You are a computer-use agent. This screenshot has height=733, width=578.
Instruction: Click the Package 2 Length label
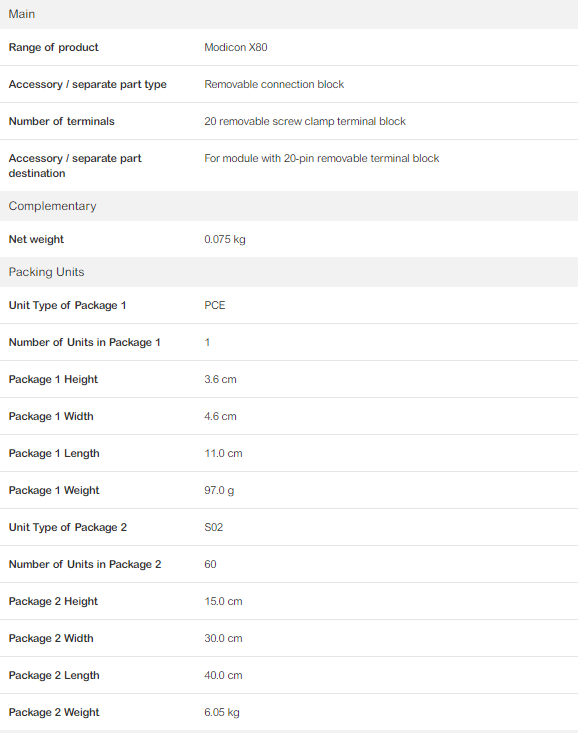click(54, 675)
